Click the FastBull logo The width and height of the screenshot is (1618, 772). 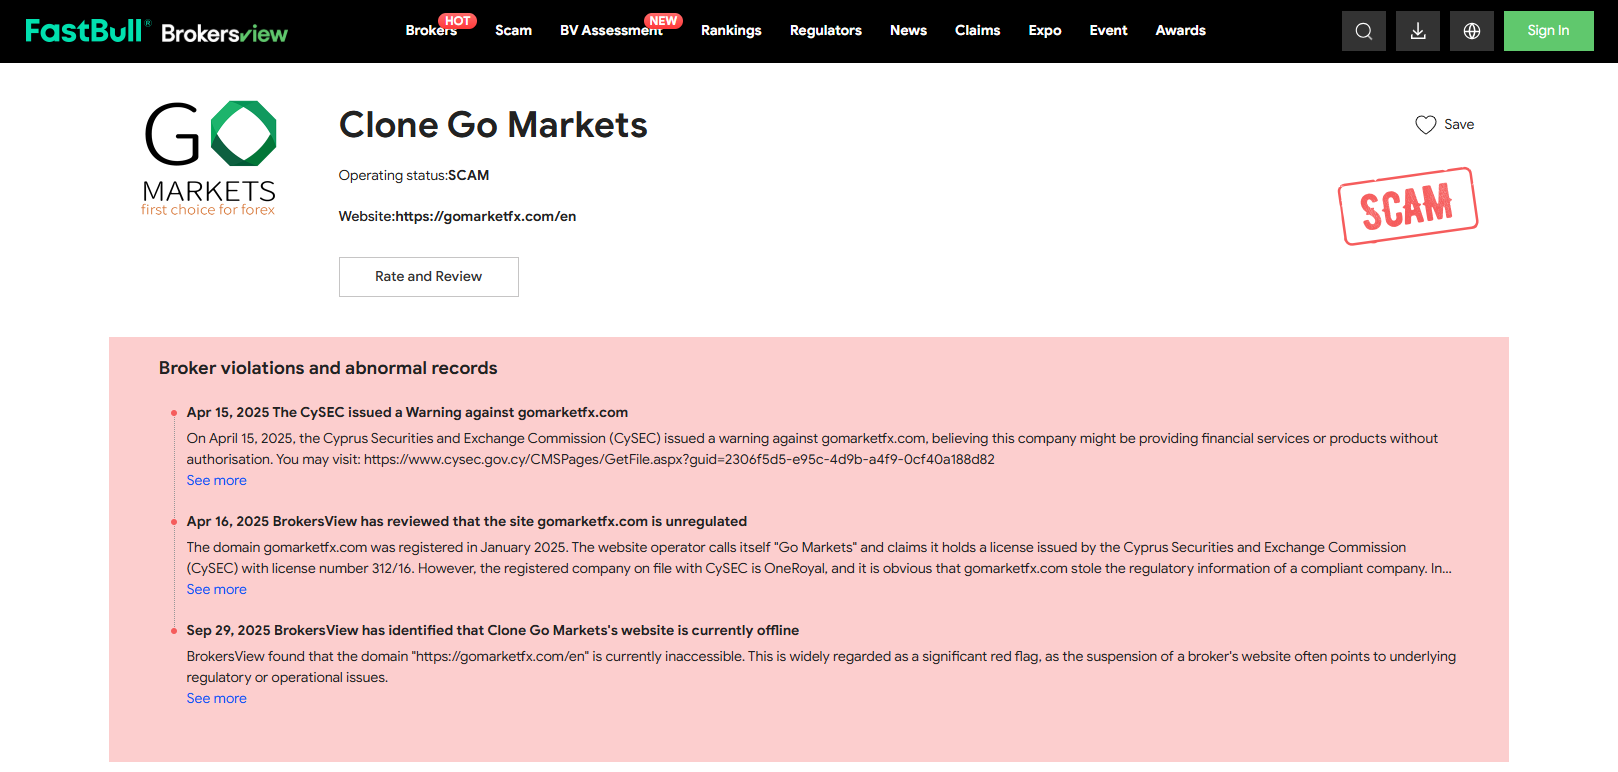tap(87, 31)
